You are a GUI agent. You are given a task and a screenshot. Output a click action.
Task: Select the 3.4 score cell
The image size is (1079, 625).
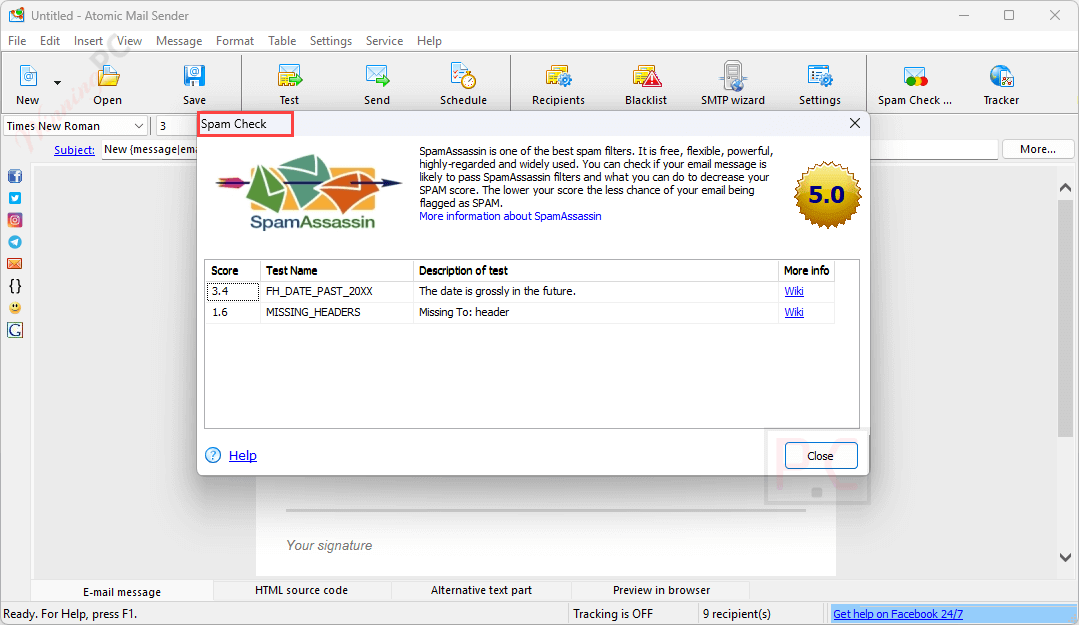click(x=233, y=291)
